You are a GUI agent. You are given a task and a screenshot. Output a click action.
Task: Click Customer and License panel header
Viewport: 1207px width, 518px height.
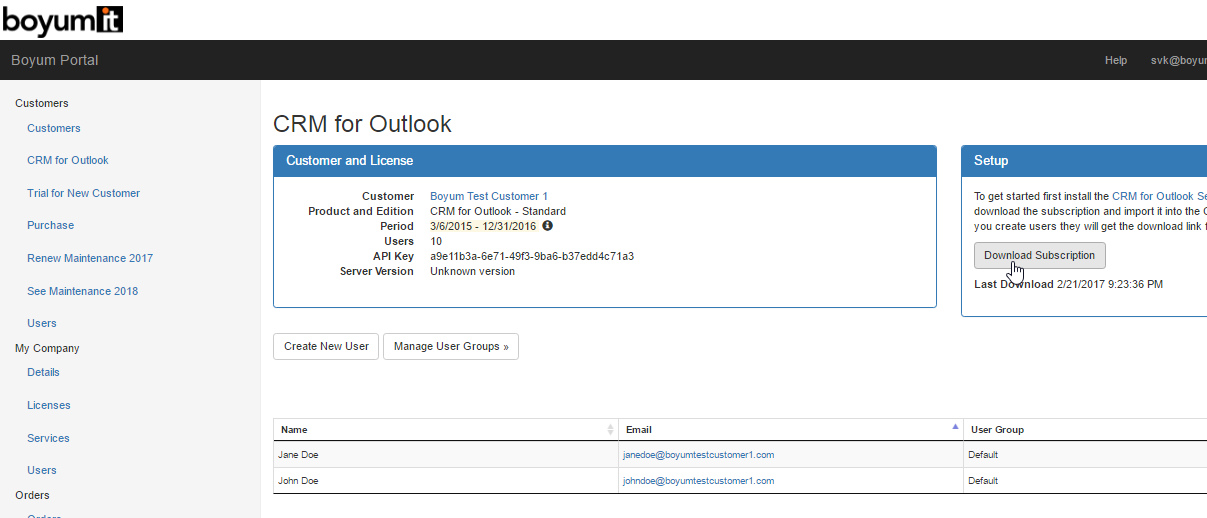point(605,161)
